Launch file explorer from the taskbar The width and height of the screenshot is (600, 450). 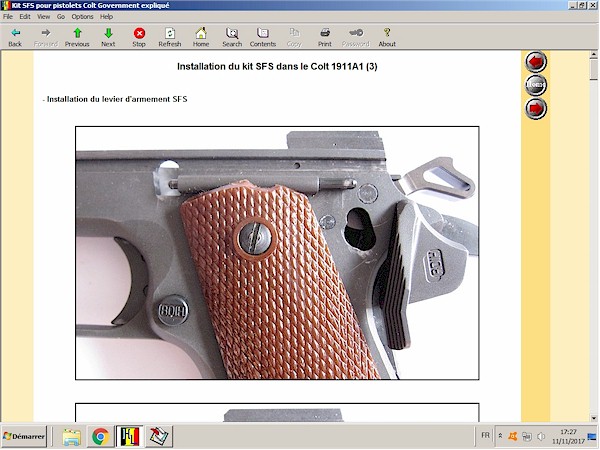[x=72, y=436]
